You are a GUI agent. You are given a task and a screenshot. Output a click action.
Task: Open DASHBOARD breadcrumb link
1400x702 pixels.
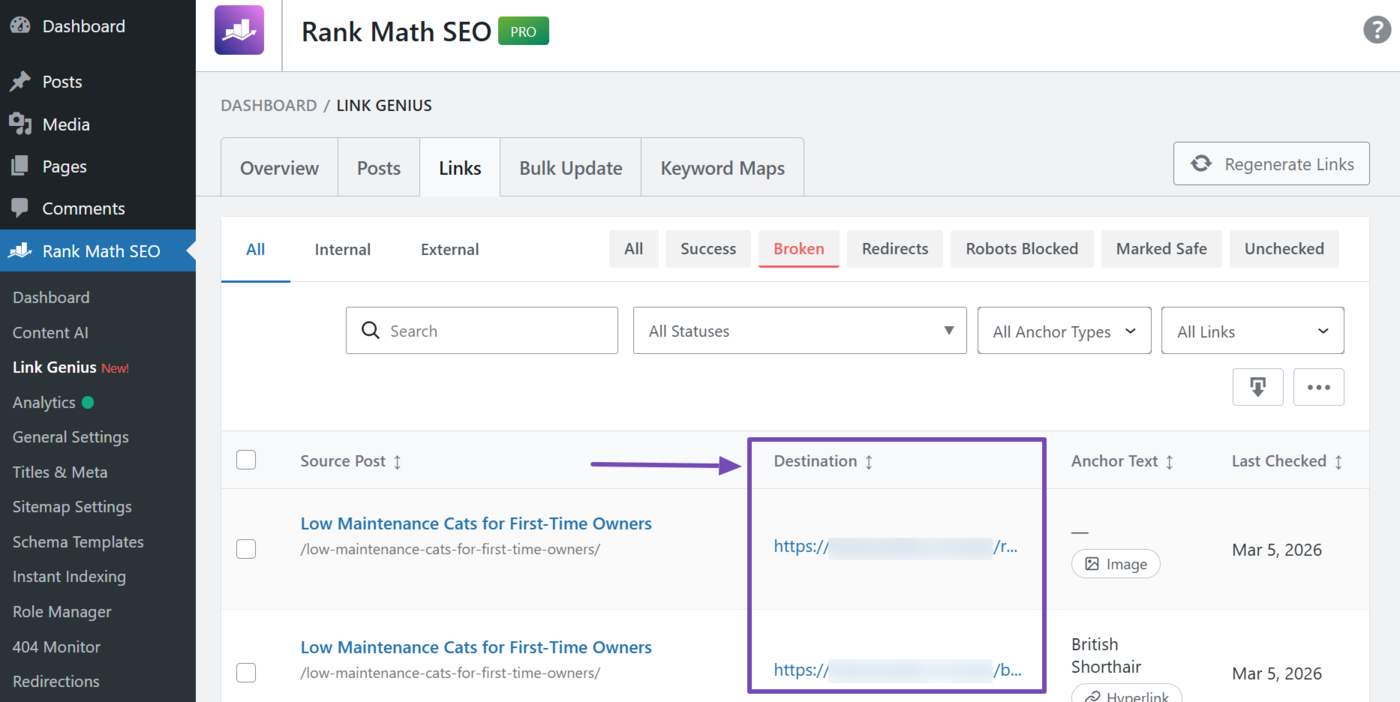[x=268, y=105]
